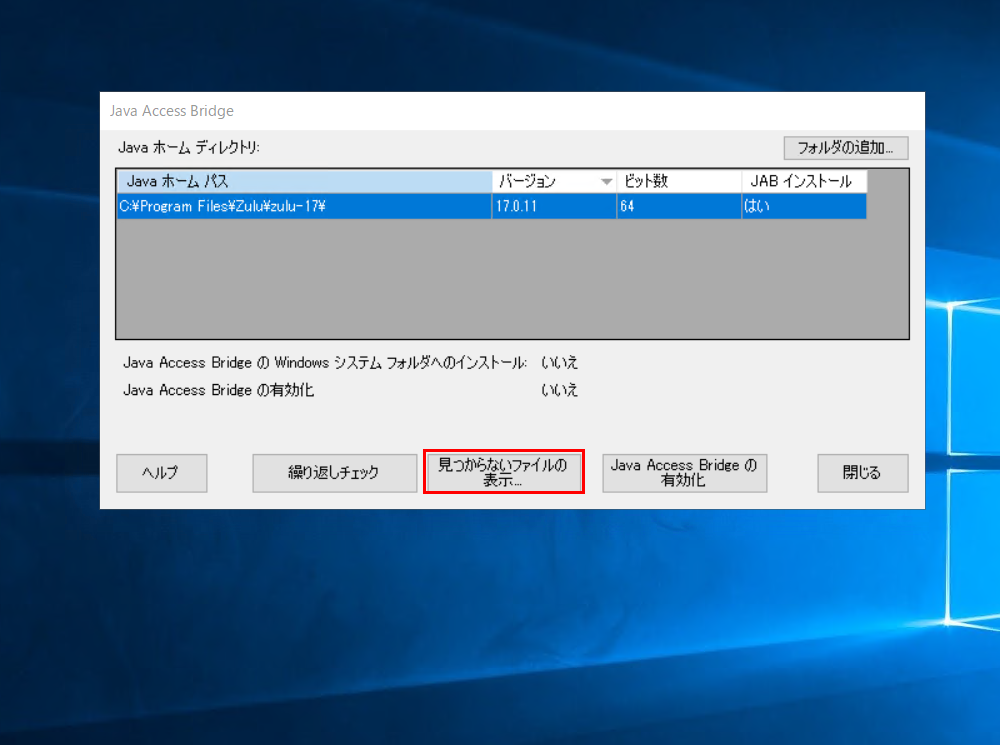Sort by バージョン column header
The width and height of the screenshot is (1000, 745).
[x=554, y=181]
